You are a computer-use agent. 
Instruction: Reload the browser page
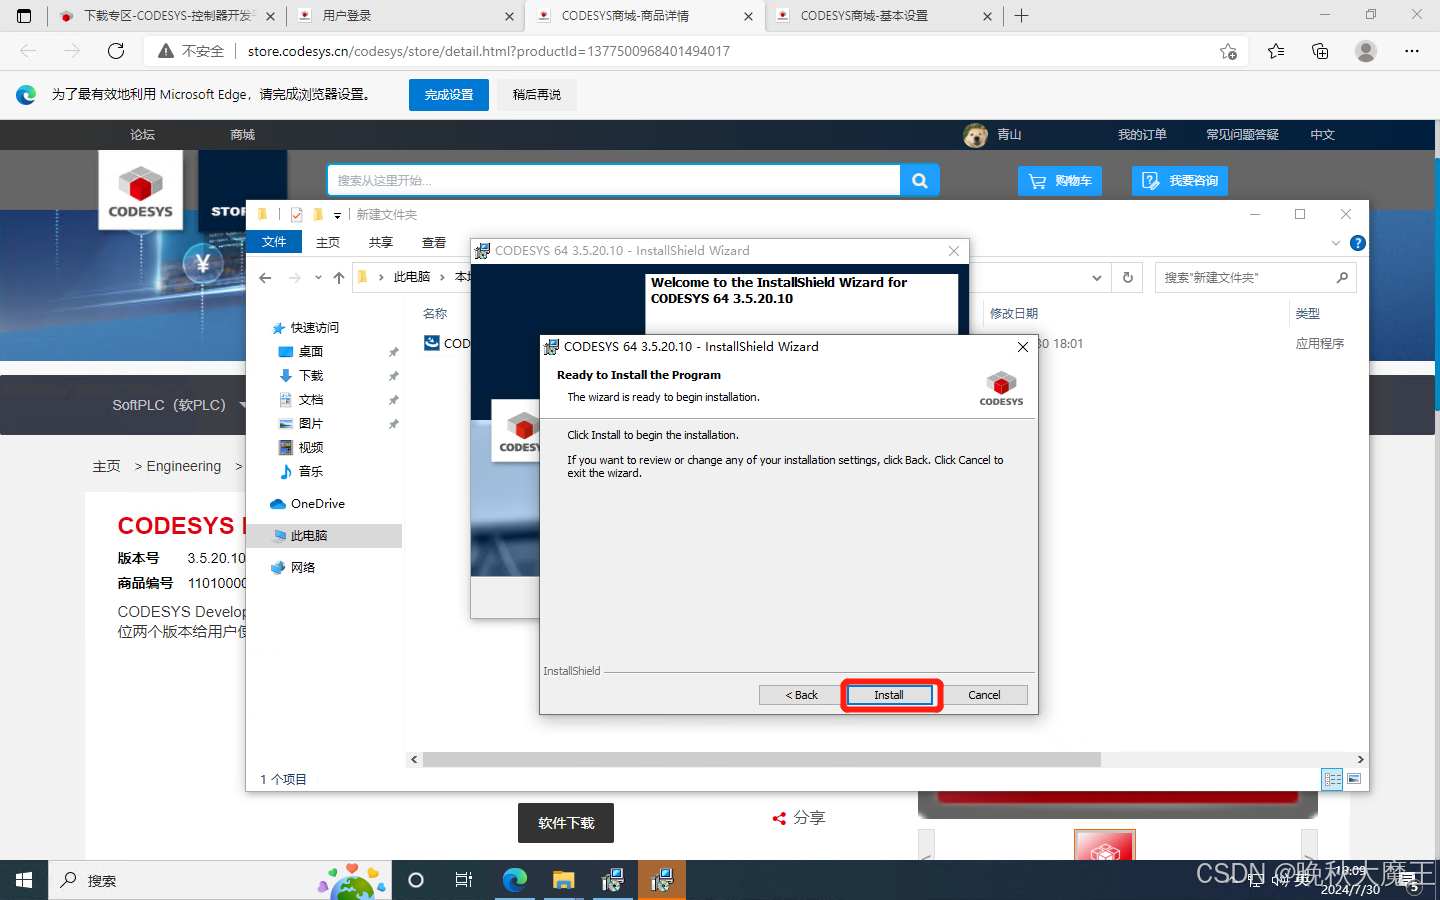point(116,51)
